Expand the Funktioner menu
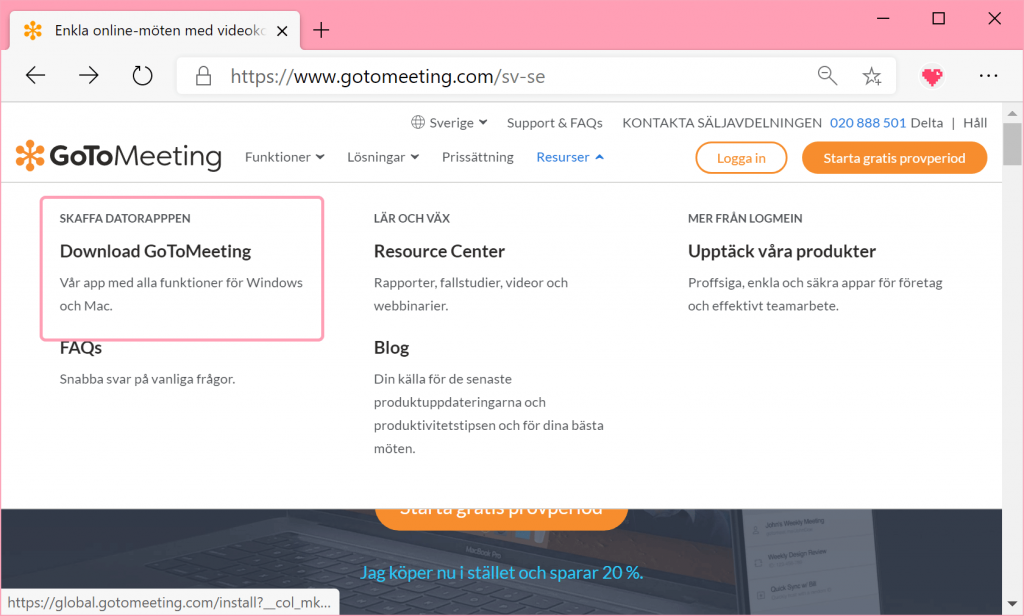 point(284,157)
